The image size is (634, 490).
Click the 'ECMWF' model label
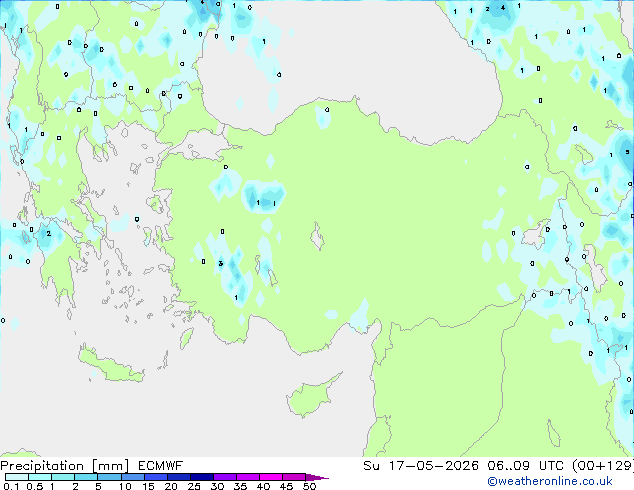[161, 466]
